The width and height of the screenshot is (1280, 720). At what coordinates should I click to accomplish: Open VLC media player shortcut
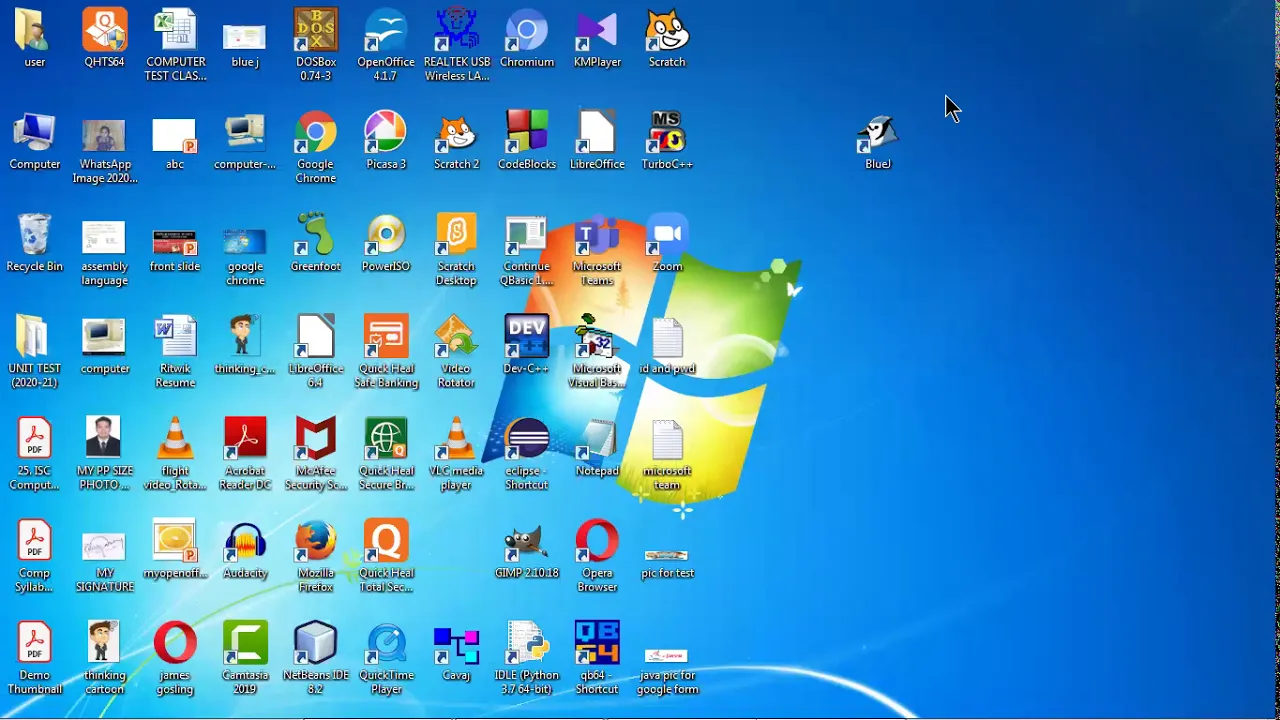pos(456,455)
